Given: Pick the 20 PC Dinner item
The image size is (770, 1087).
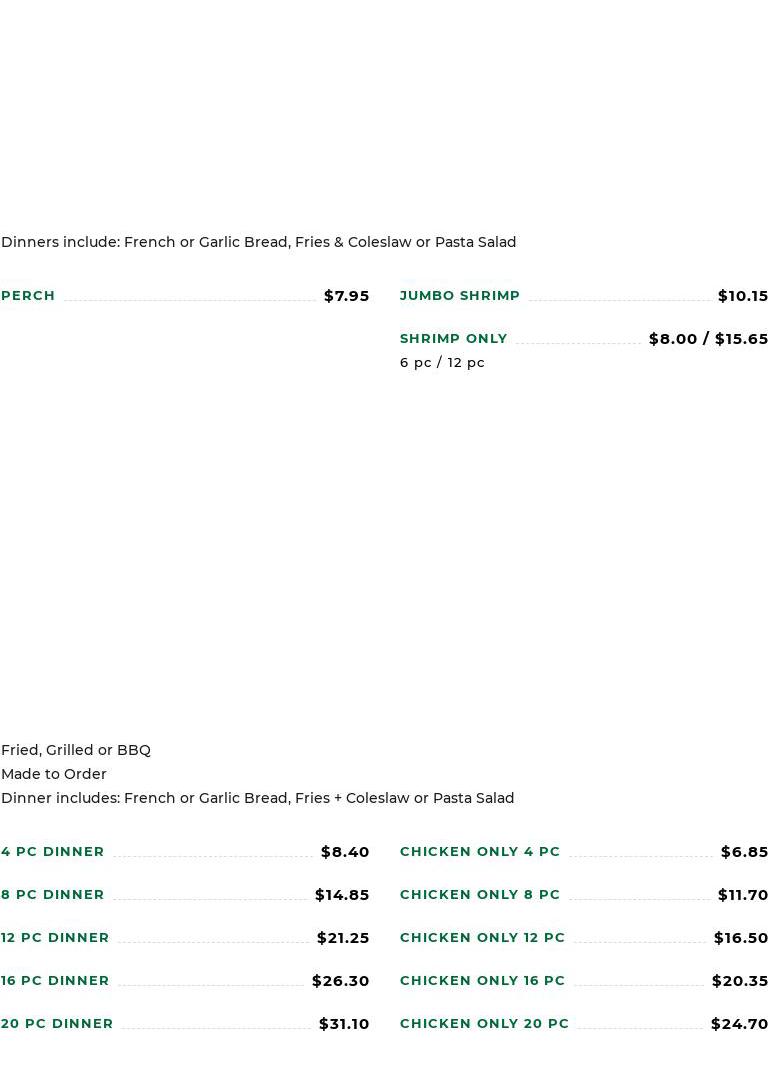Looking at the screenshot, I should [x=57, y=1024].
